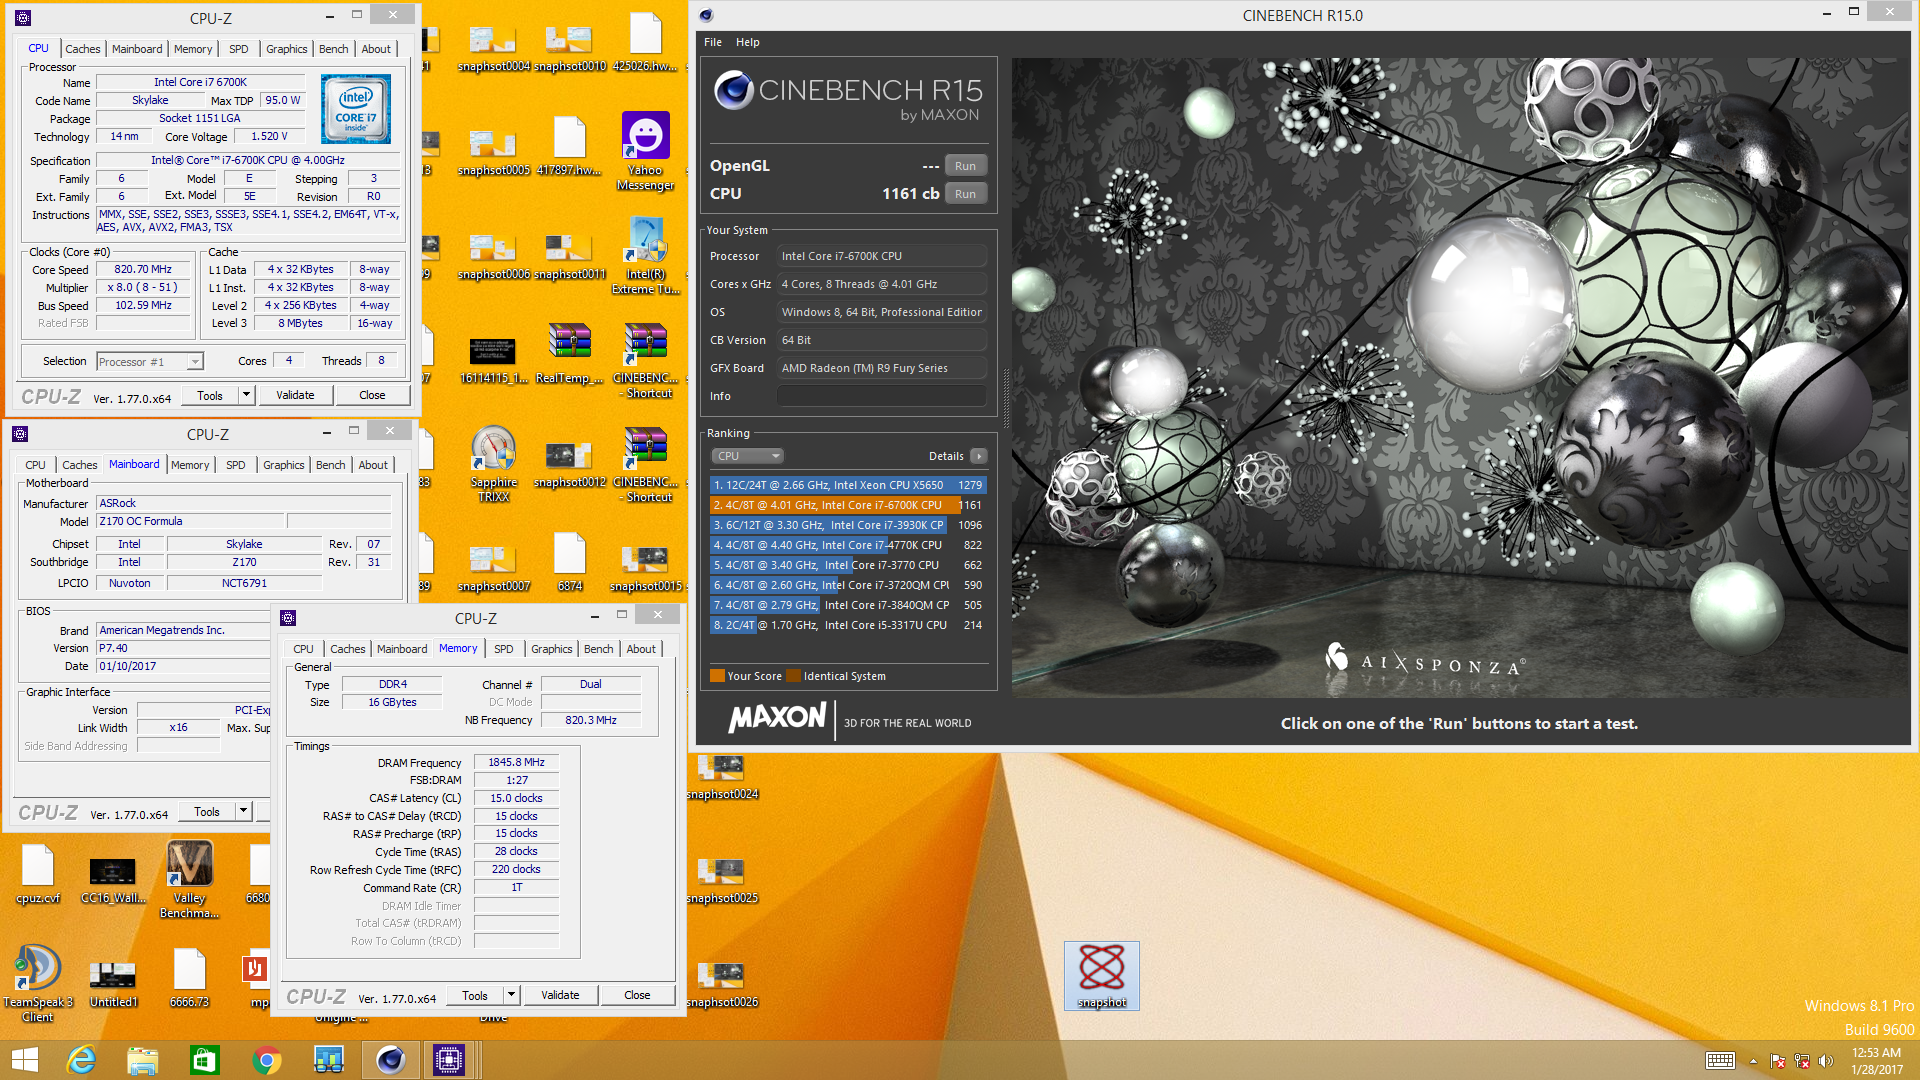1920x1080 pixels.
Task: Open the snapshot0004 image file
Action: [493, 47]
